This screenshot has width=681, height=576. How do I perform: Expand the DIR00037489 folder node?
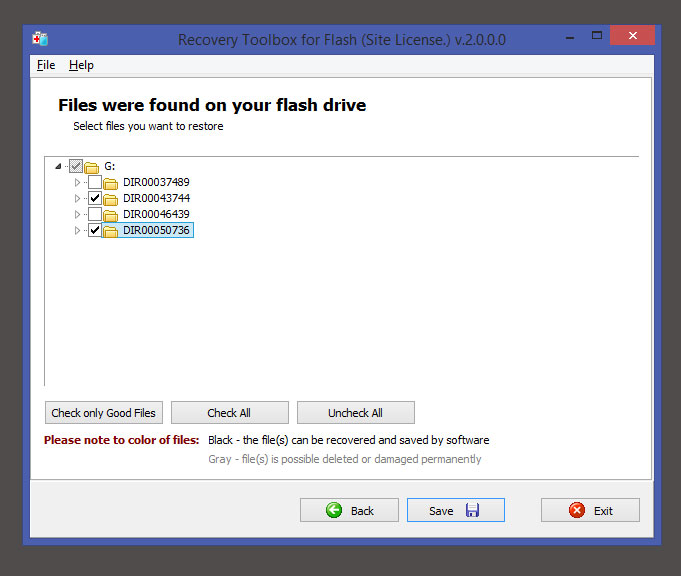(77, 182)
